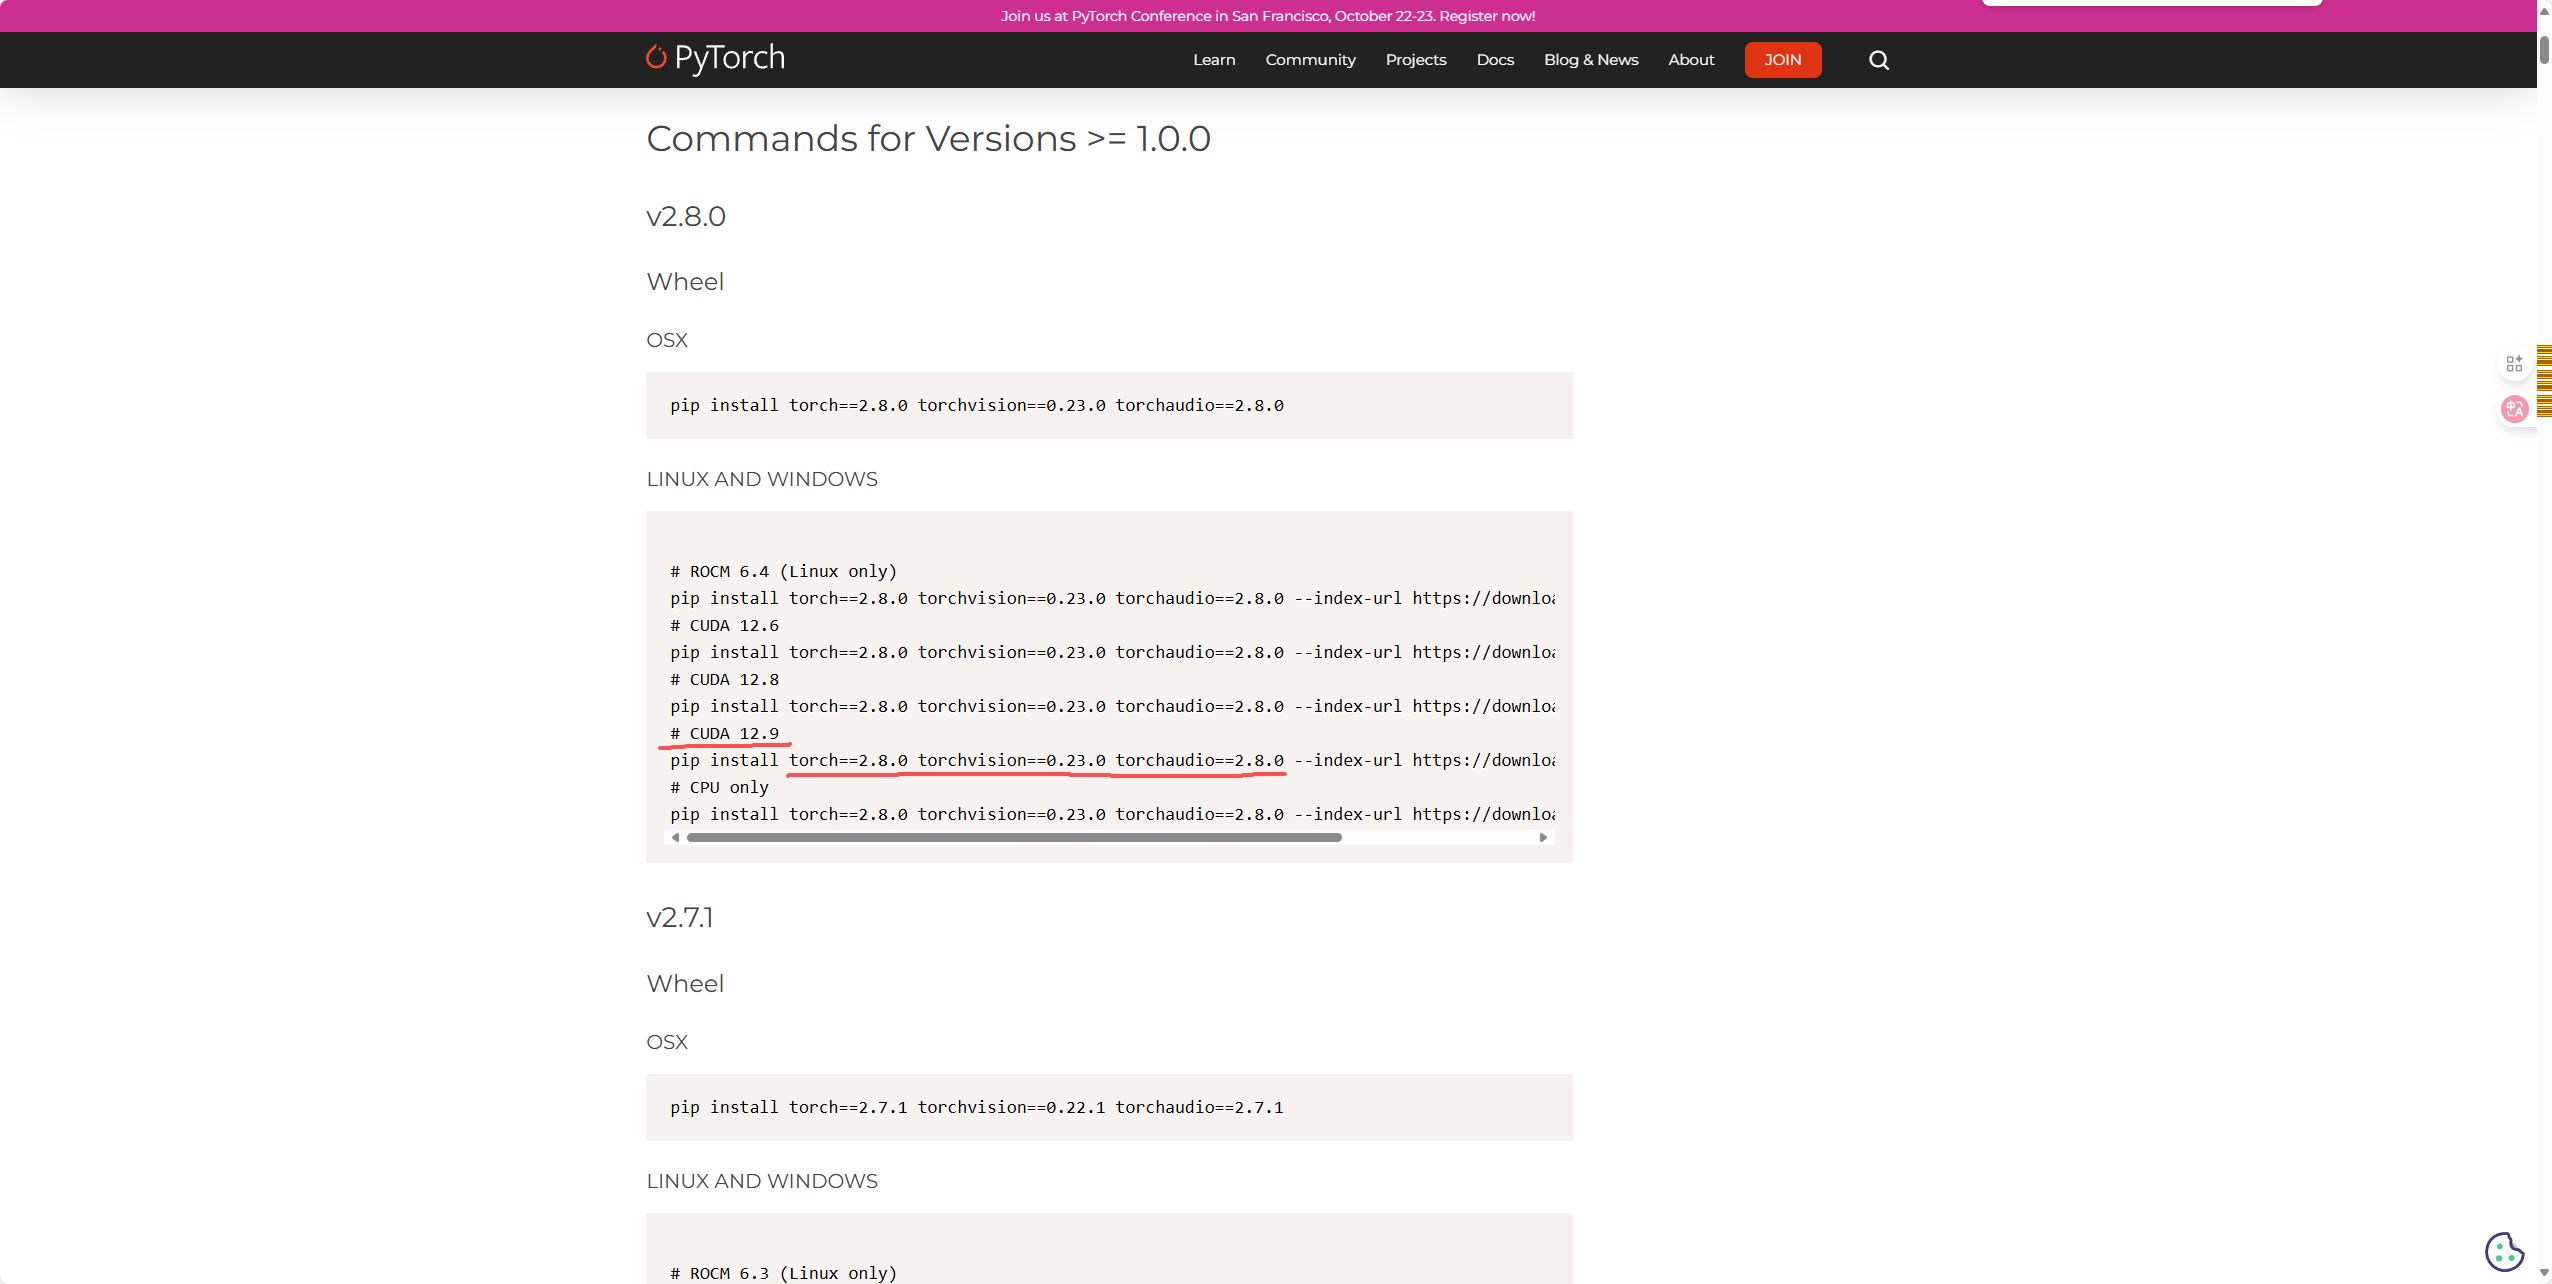
Task: Click code block right scroll arrow
Action: [1543, 838]
